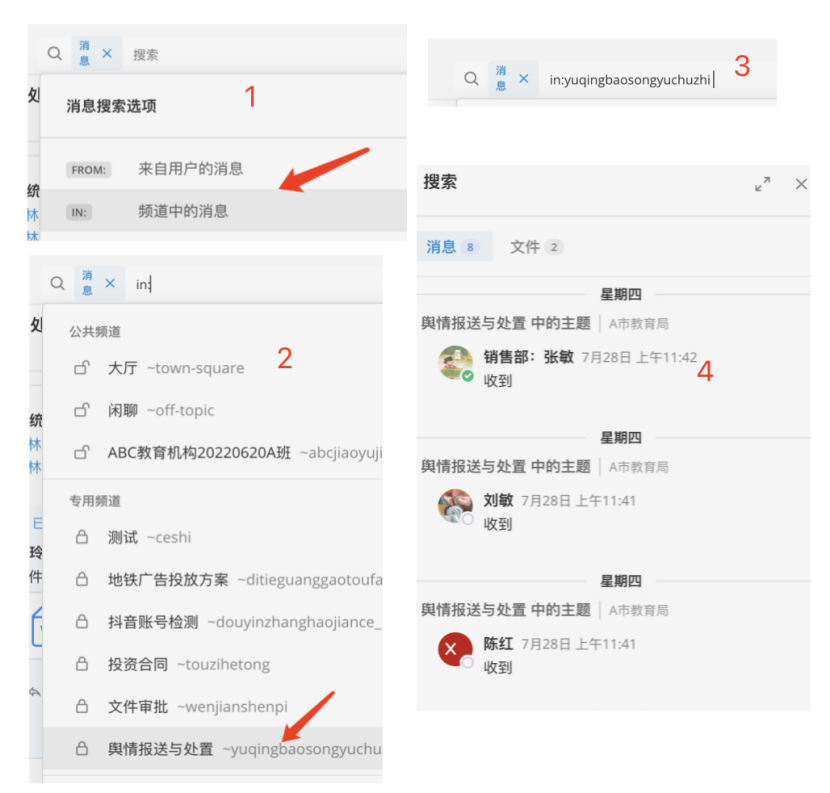
Task: Choose the 大厅 ~town-square channel
Action: [x=213, y=368]
